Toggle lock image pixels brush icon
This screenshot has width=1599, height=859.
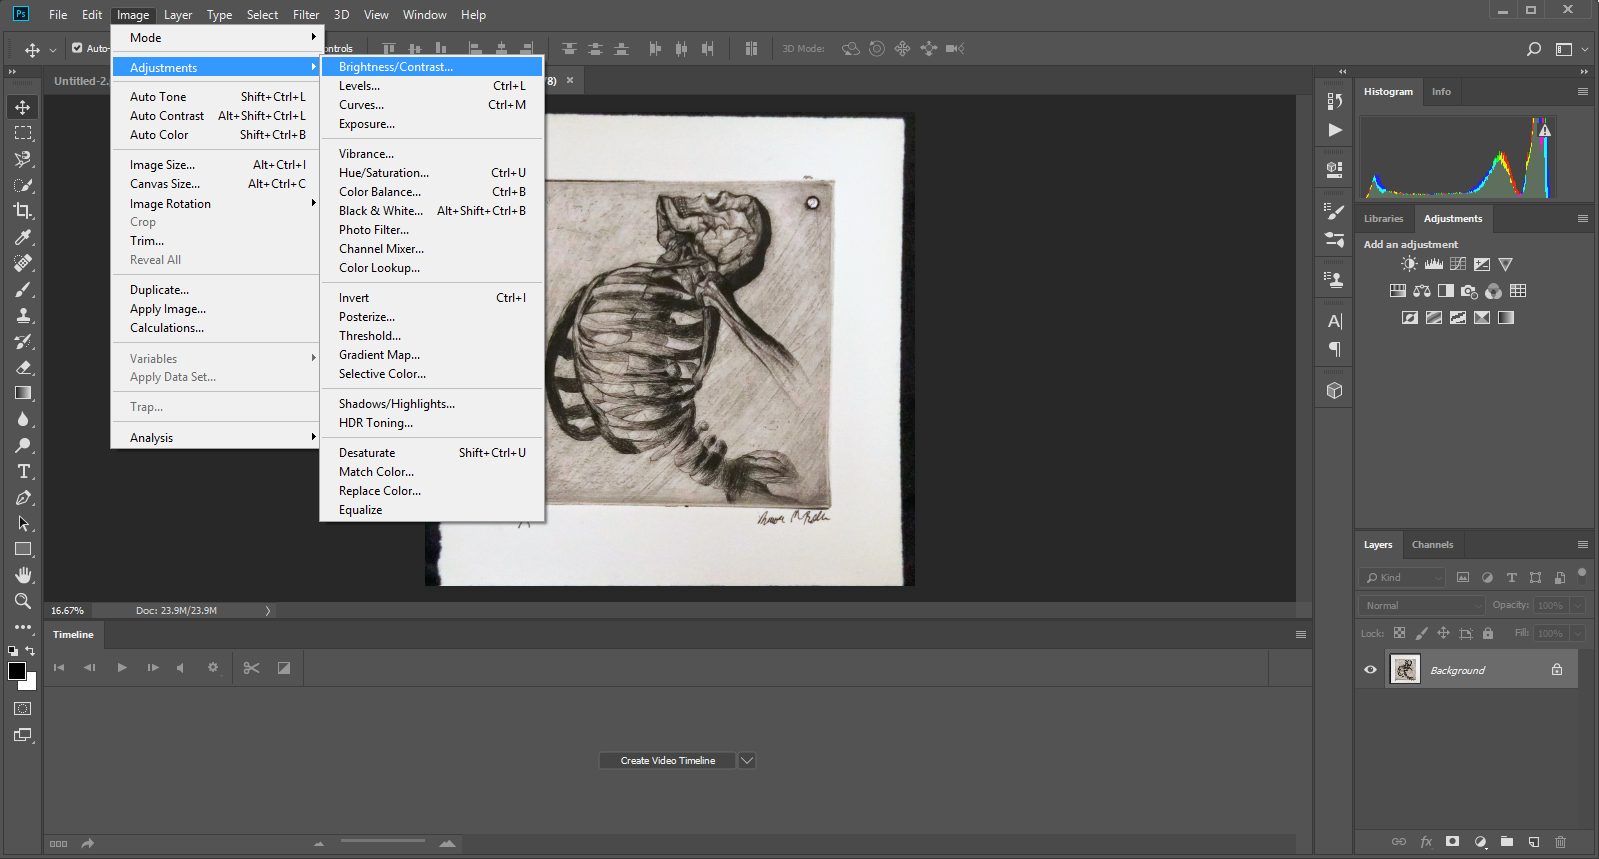point(1421,633)
